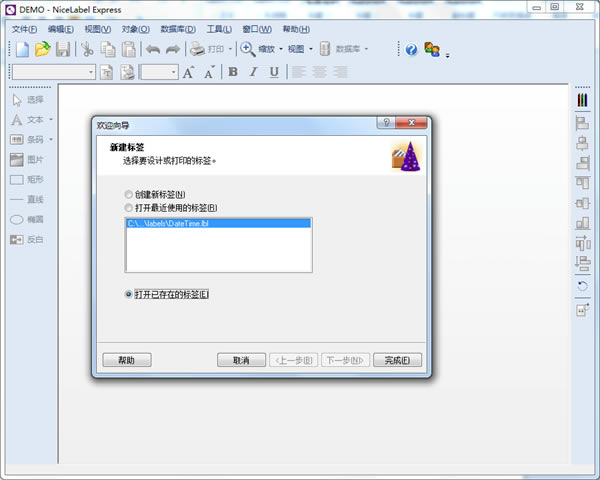This screenshot has height=480, width=600.
Task: Expand the print (打印) dropdown arrow
Action: [230, 49]
